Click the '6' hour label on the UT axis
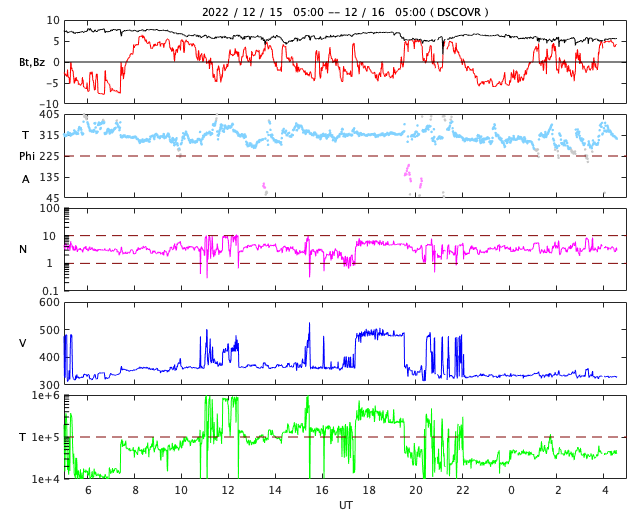Image resolution: width=640 pixels, height=512 pixels. [88, 490]
